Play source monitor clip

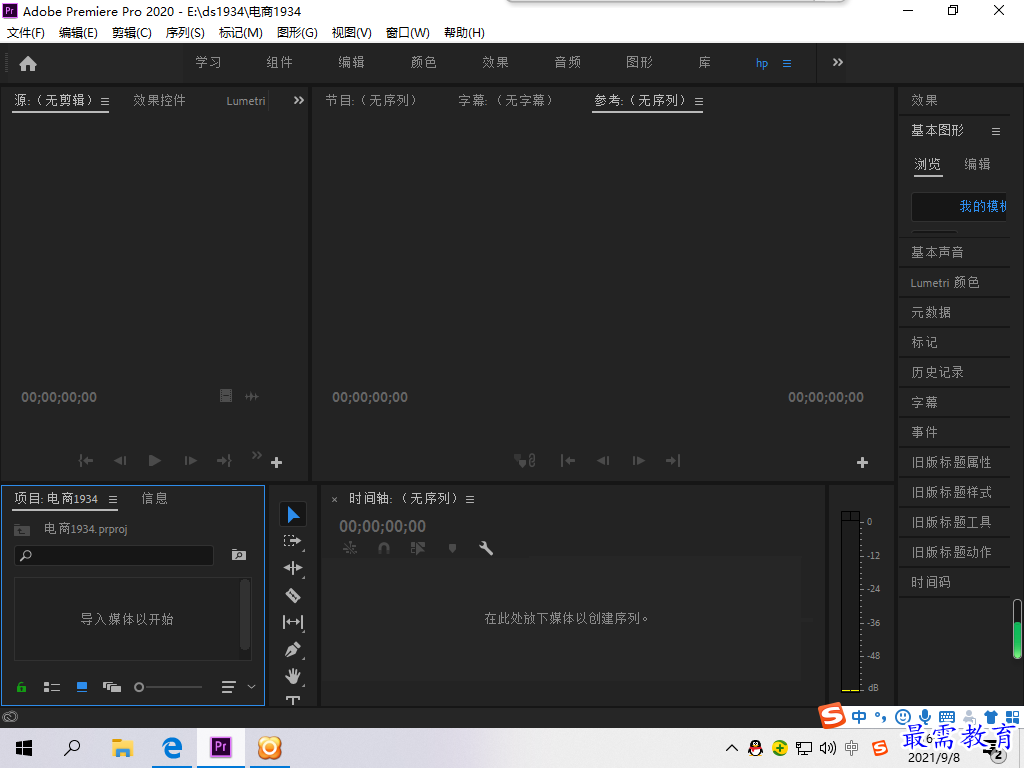(x=155, y=461)
